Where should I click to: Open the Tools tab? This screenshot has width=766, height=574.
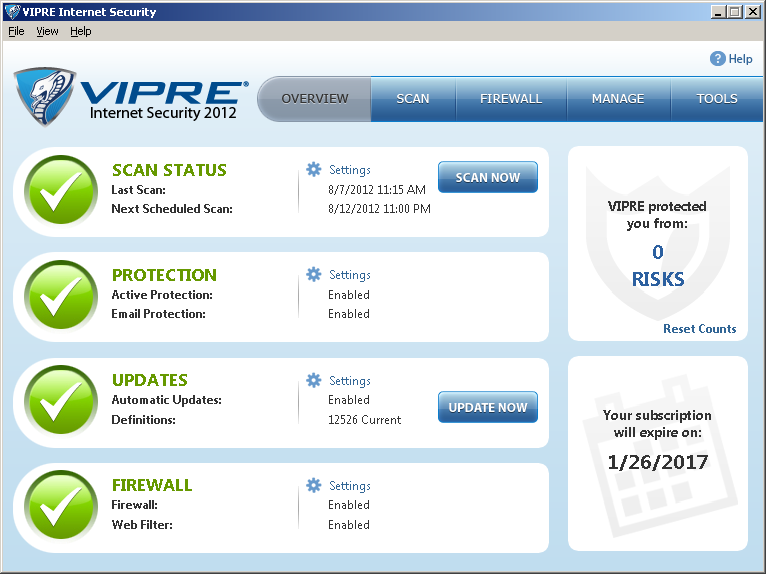[x=716, y=99]
